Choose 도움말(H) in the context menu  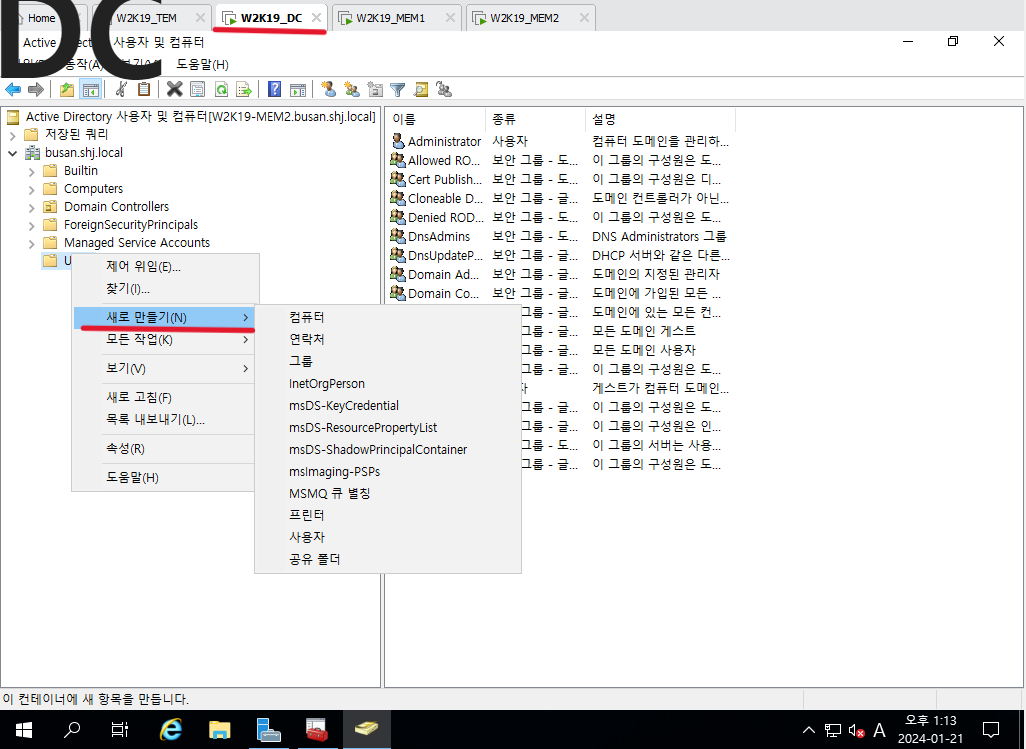point(164,478)
